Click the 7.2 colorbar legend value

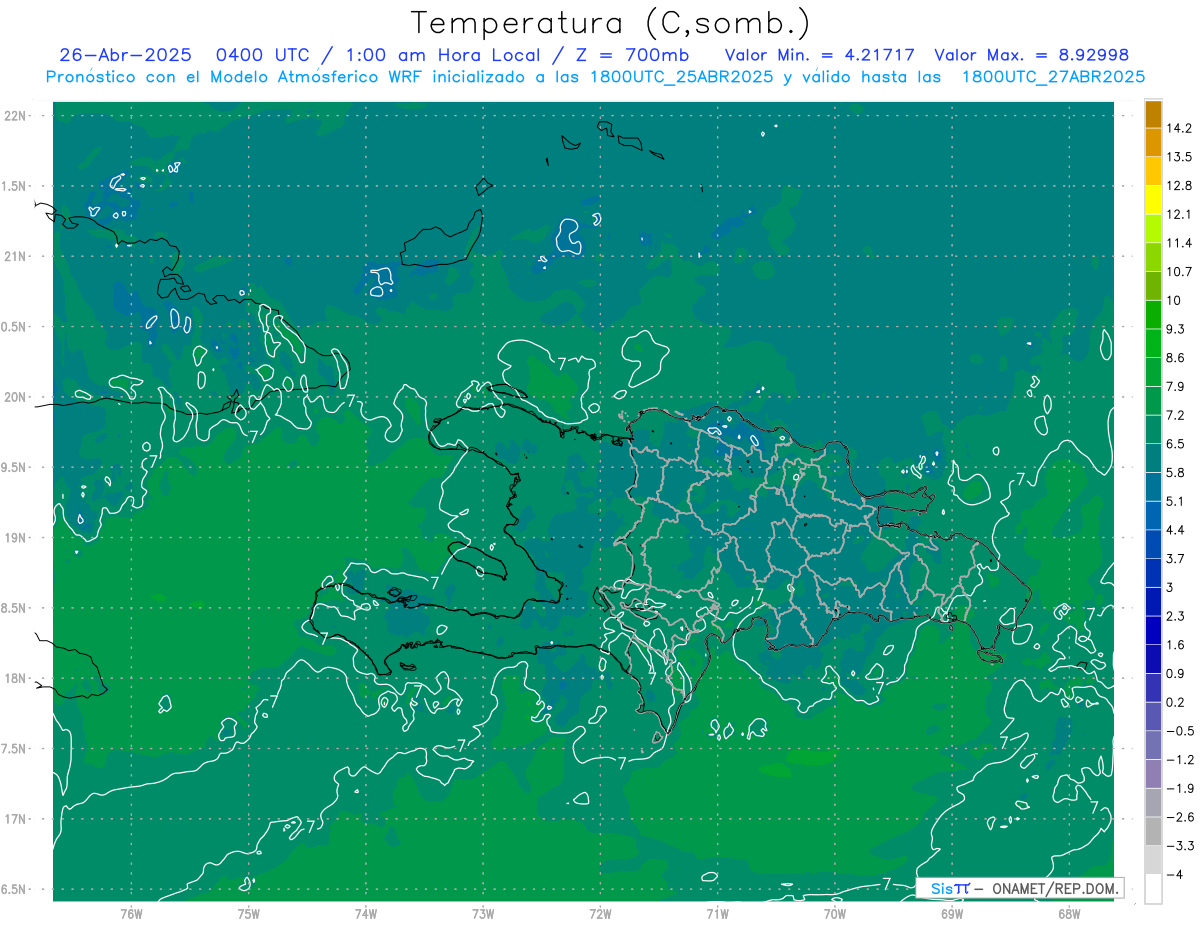coord(1176,415)
